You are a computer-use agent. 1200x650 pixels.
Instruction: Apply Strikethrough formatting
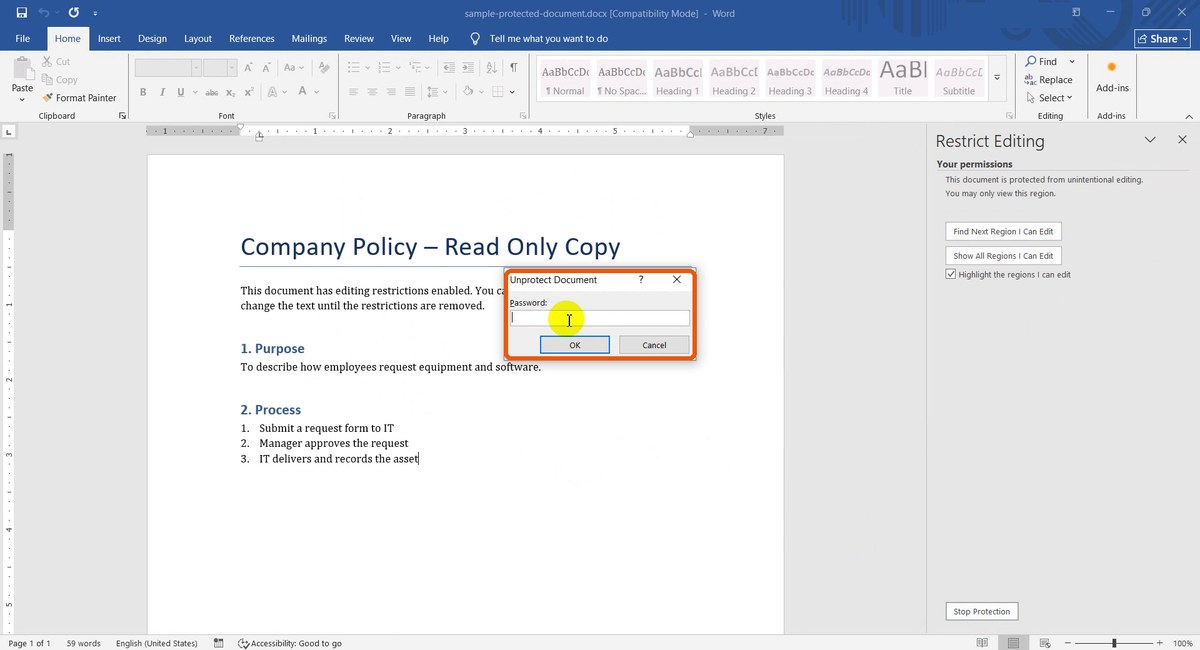[x=211, y=92]
